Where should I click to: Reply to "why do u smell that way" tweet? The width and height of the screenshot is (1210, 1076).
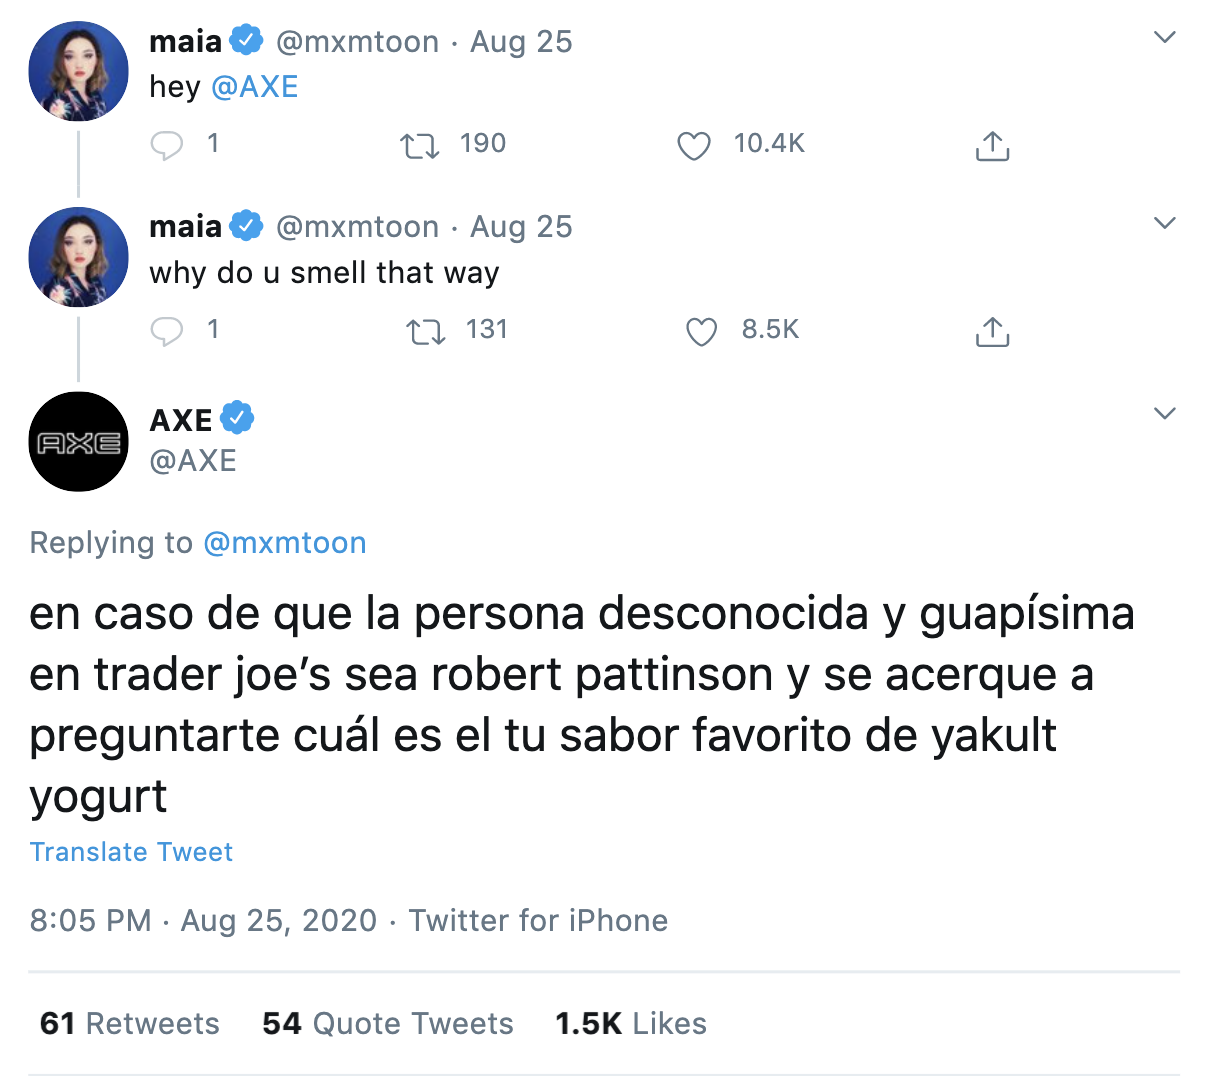click(x=167, y=331)
